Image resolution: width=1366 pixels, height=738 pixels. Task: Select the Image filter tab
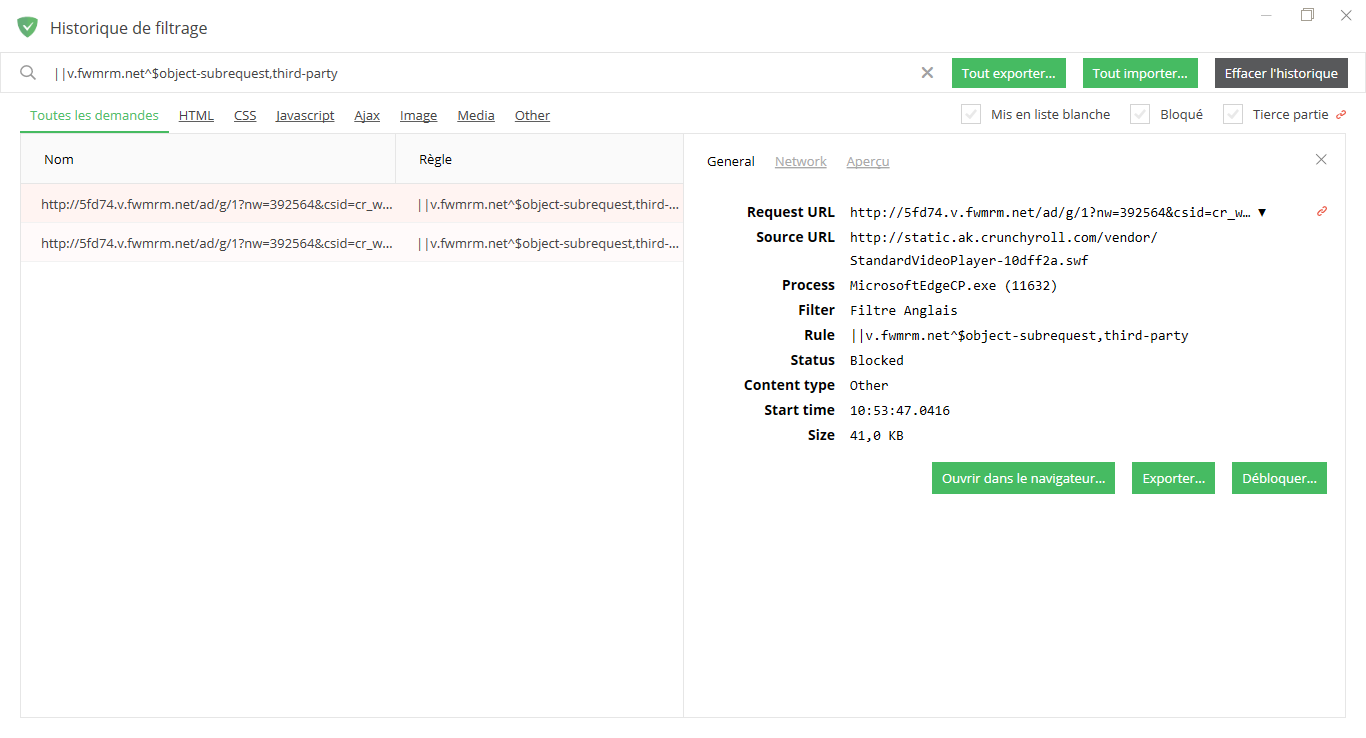click(x=418, y=115)
